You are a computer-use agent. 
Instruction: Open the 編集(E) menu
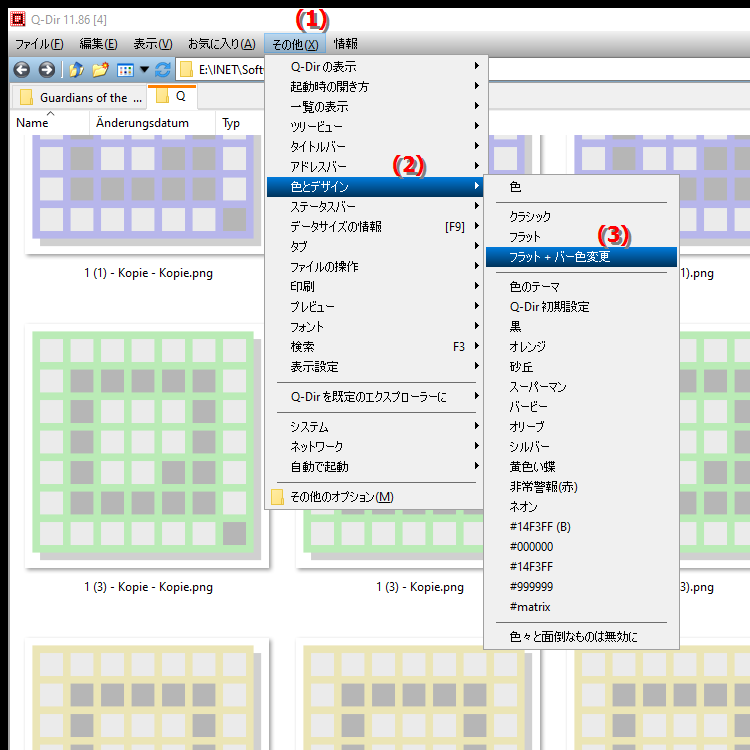point(99,44)
